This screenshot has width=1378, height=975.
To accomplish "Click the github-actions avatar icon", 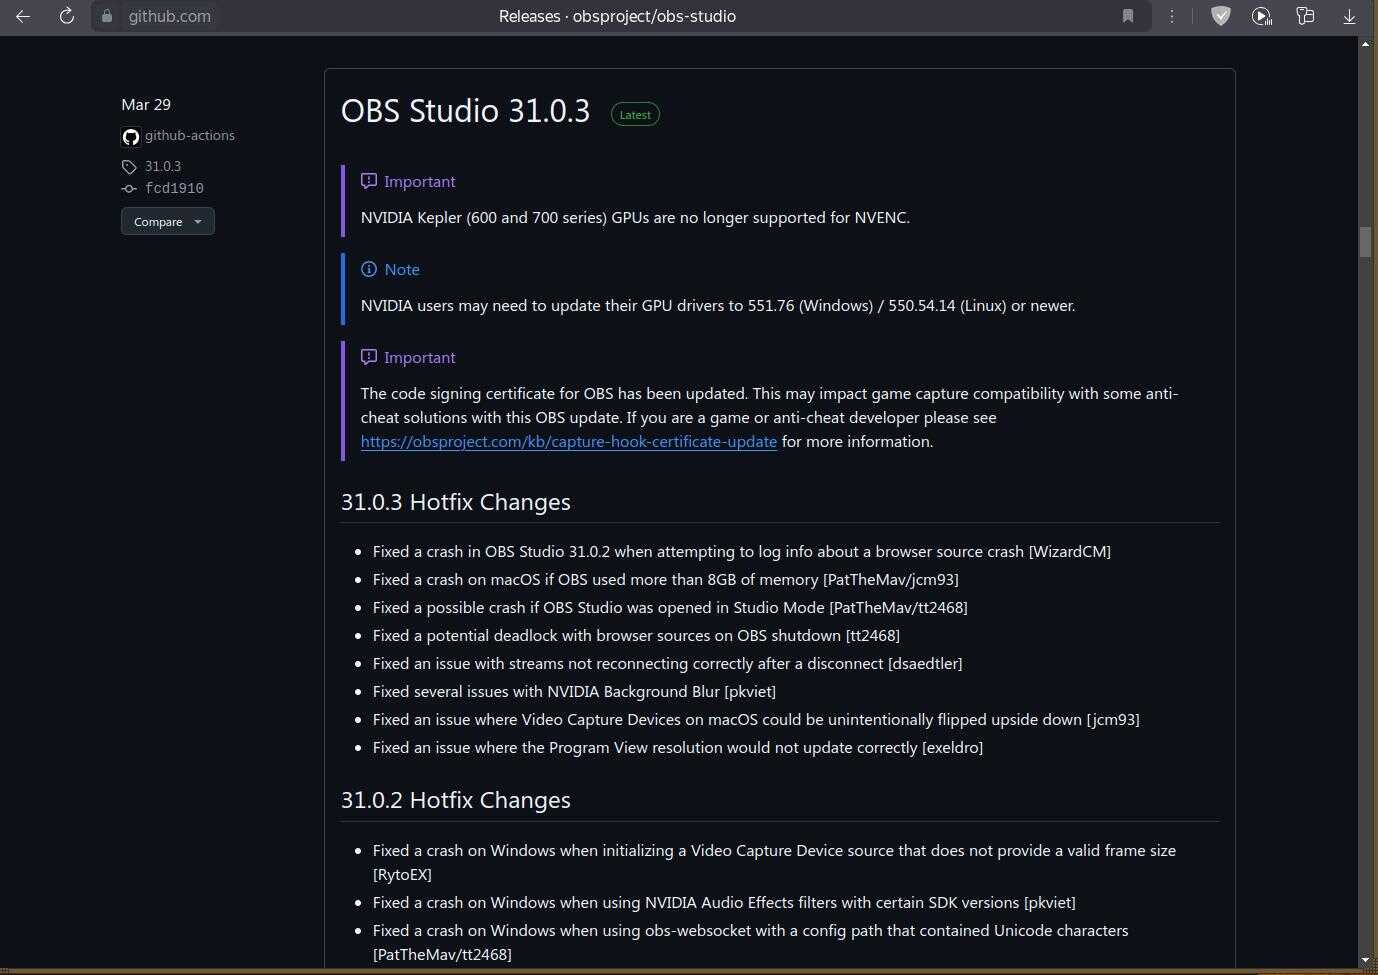I will point(131,136).
